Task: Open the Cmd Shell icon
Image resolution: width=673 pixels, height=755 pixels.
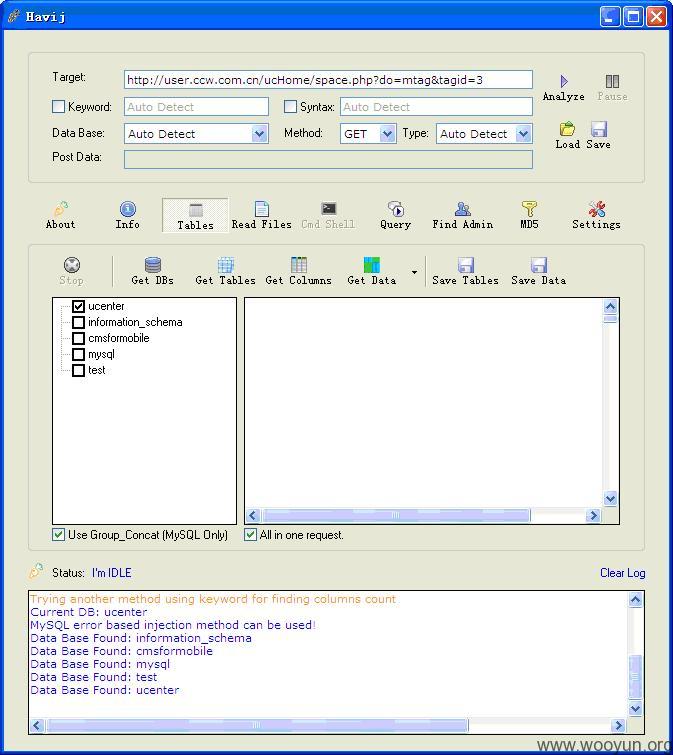Action: [329, 208]
